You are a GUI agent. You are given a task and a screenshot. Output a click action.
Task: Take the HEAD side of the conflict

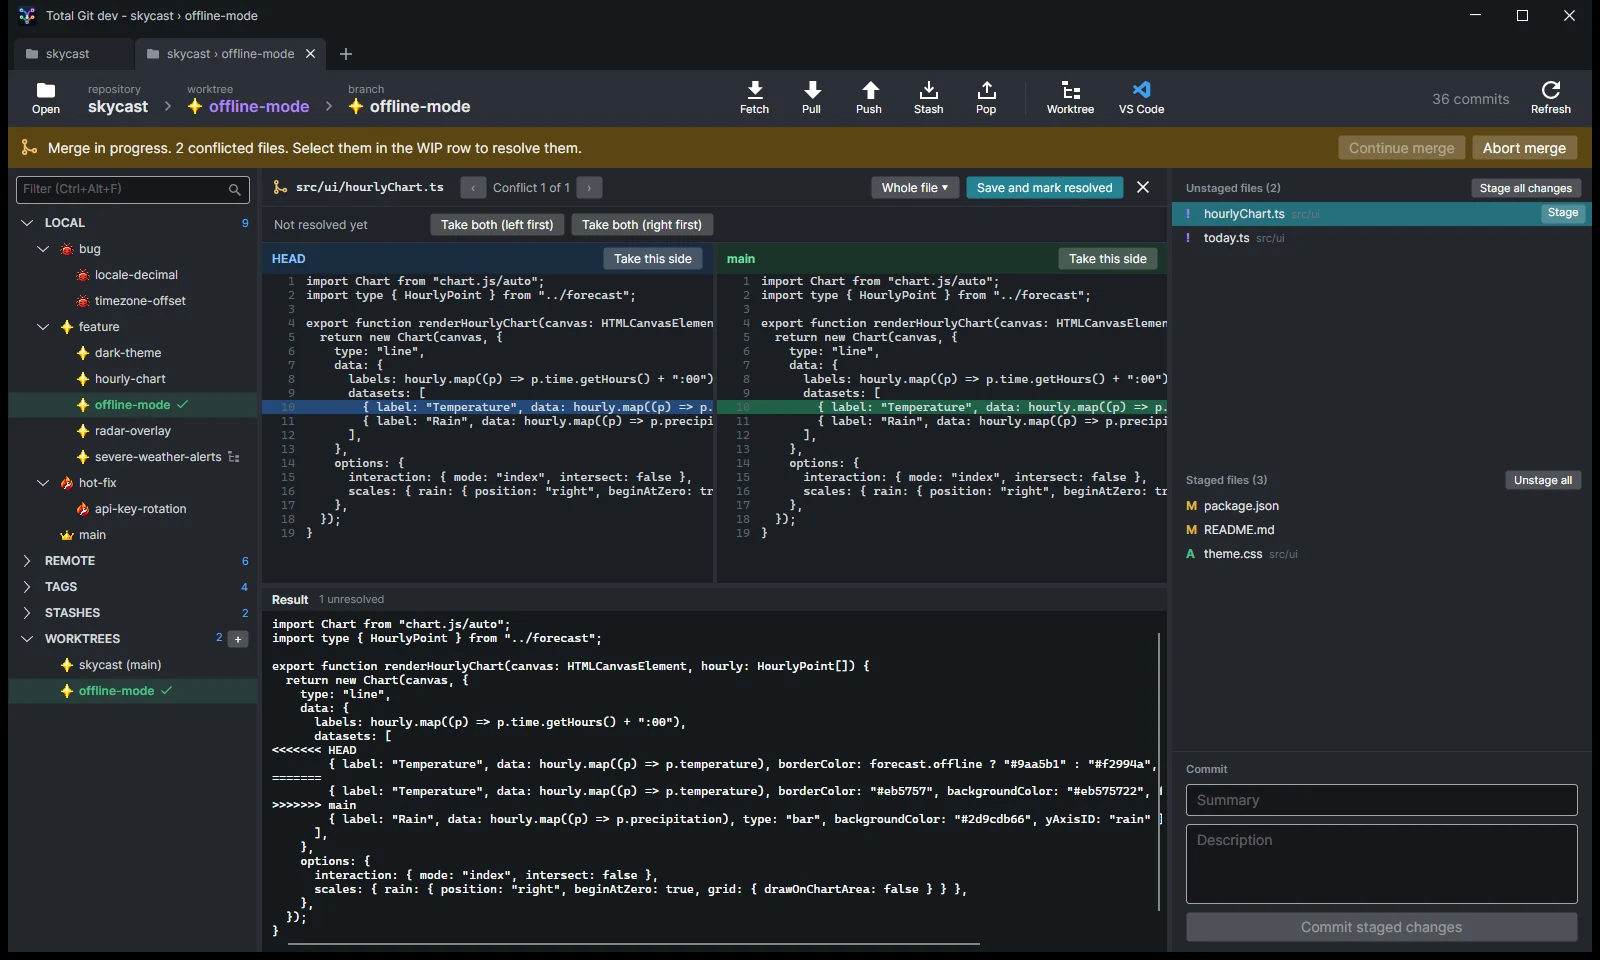tap(653, 259)
